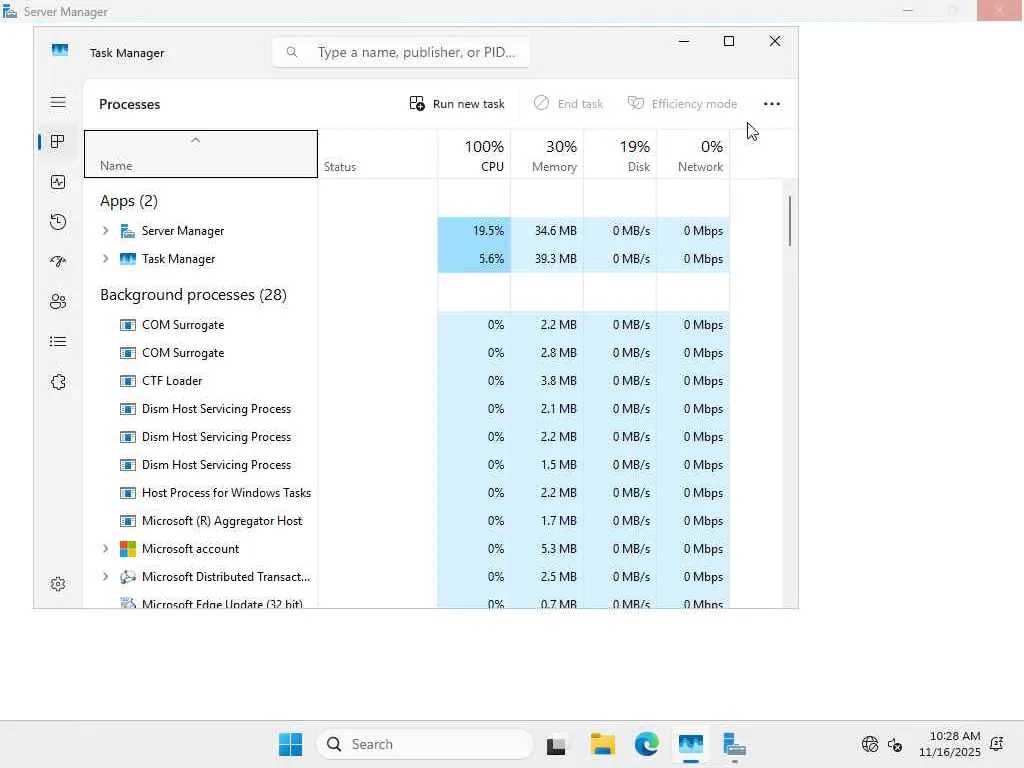Expand the Server Manager process group

pyautogui.click(x=105, y=231)
